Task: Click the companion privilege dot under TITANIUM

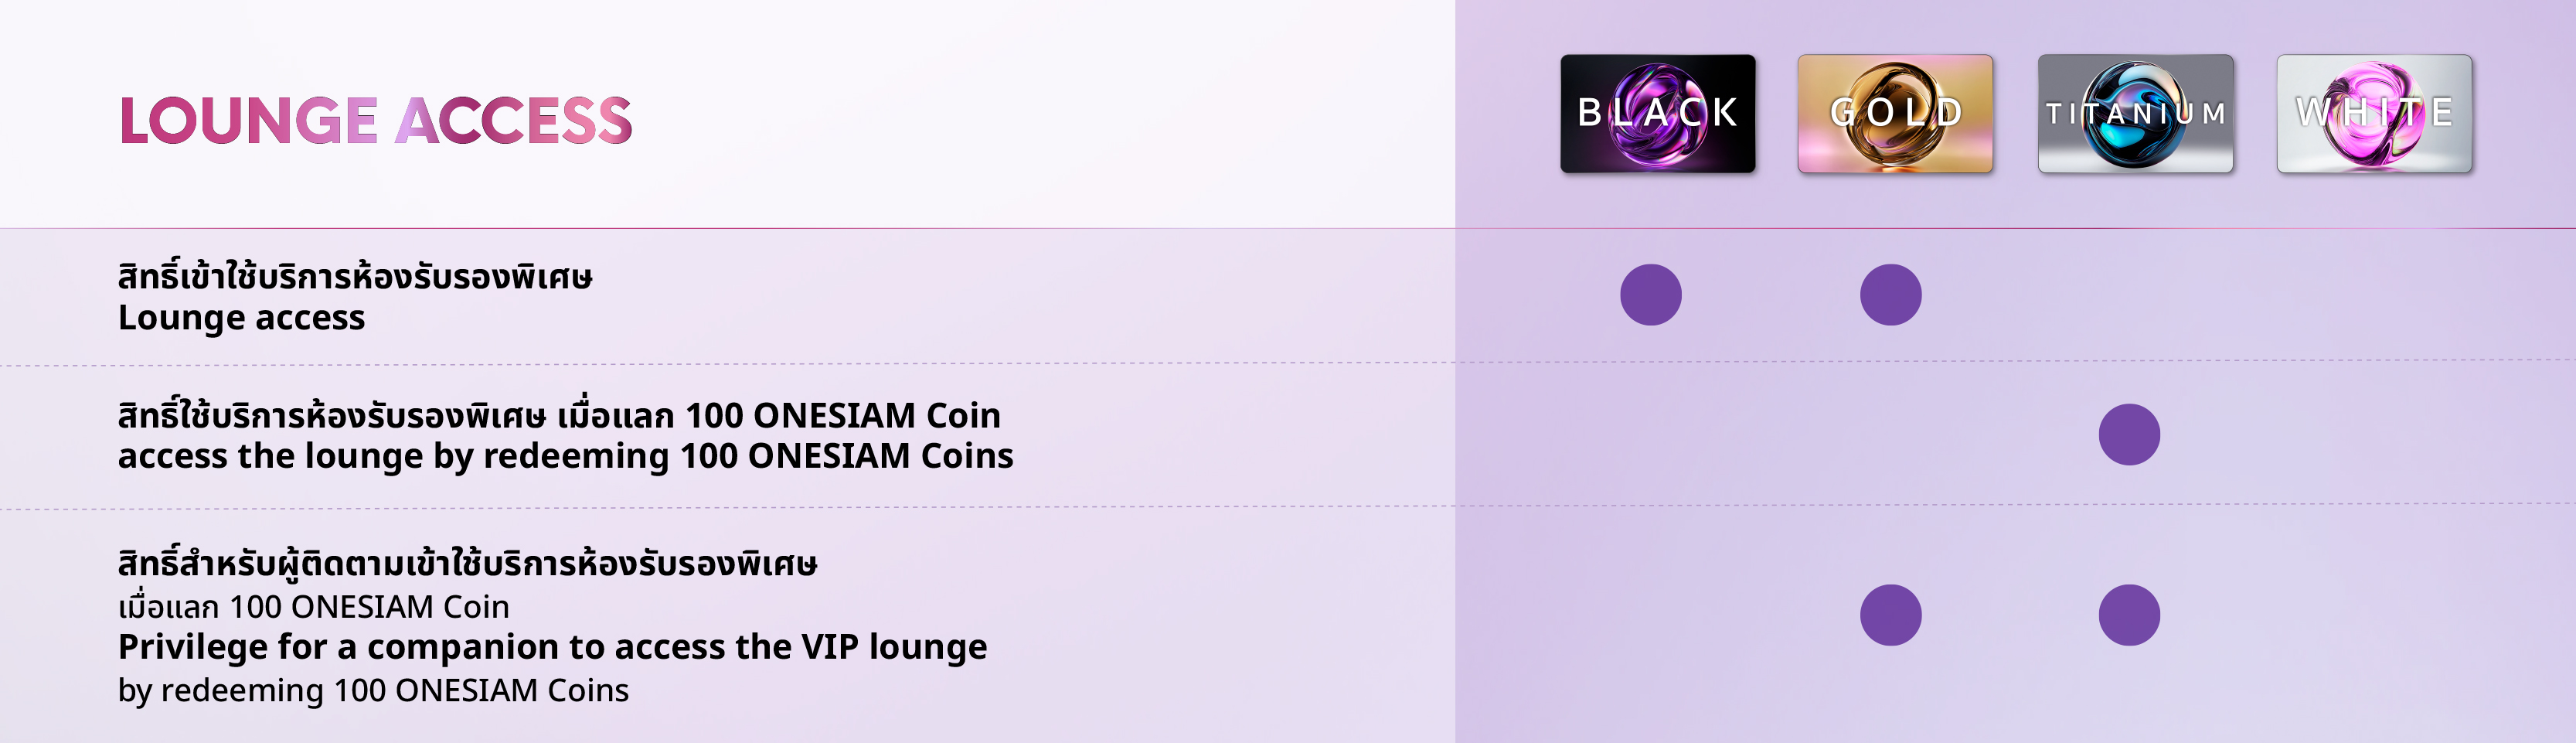Action: [2129, 615]
